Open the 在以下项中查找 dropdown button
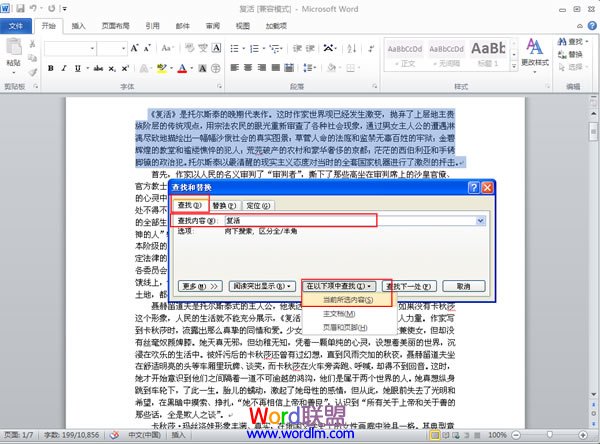 click(x=339, y=286)
